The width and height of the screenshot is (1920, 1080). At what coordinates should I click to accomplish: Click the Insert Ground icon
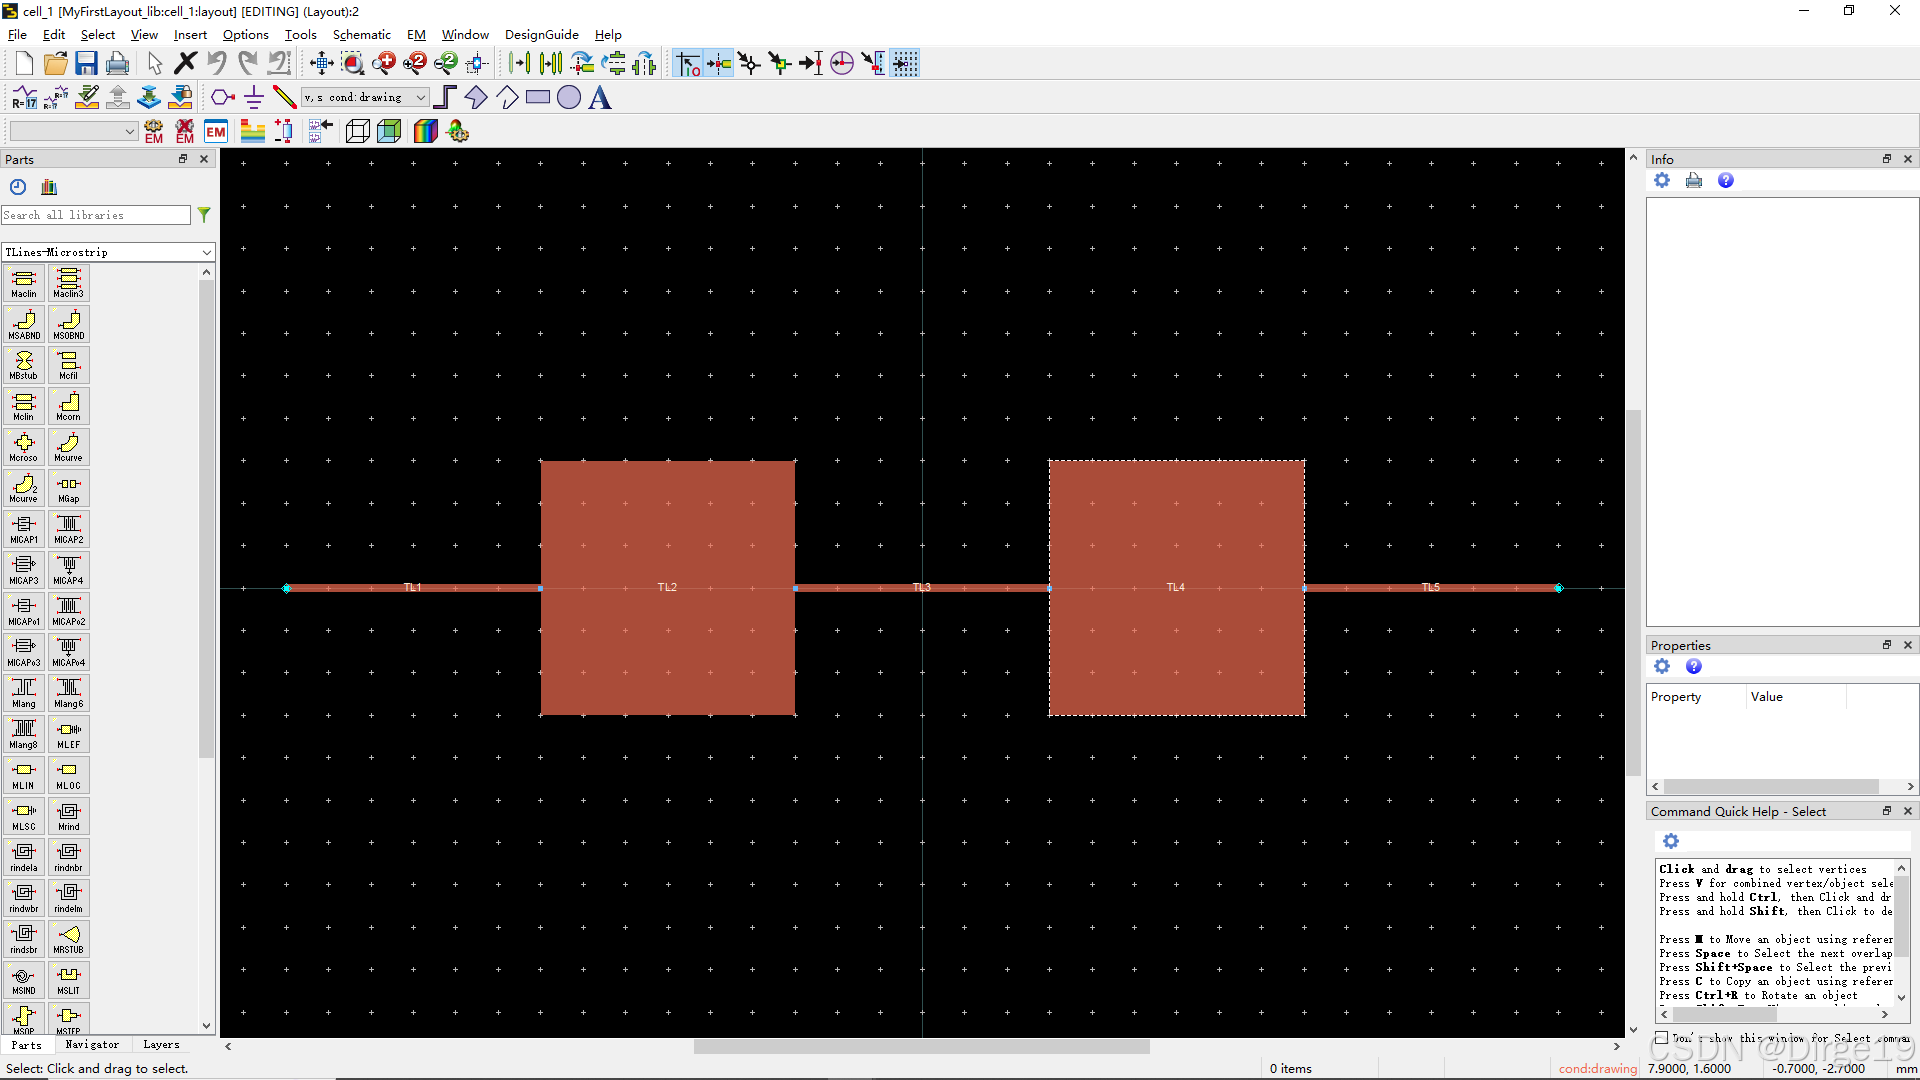click(254, 97)
